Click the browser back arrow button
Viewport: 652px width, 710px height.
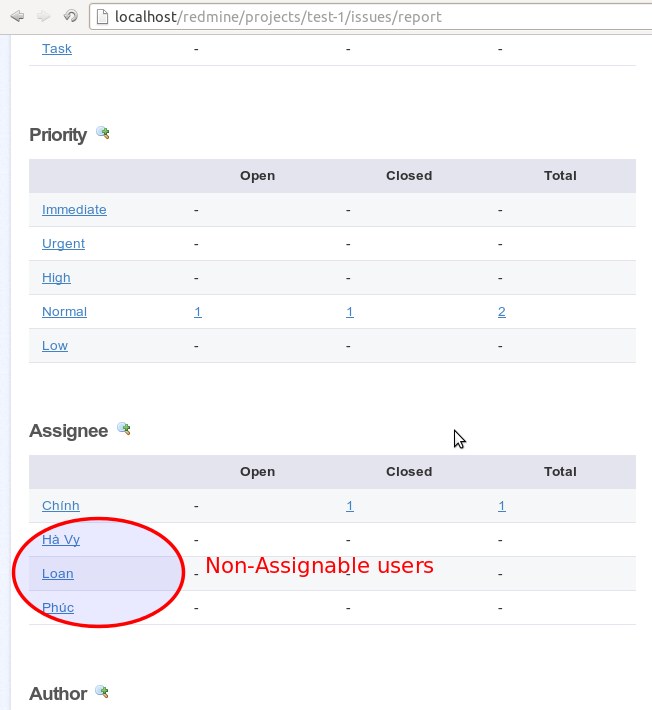click(x=17, y=16)
